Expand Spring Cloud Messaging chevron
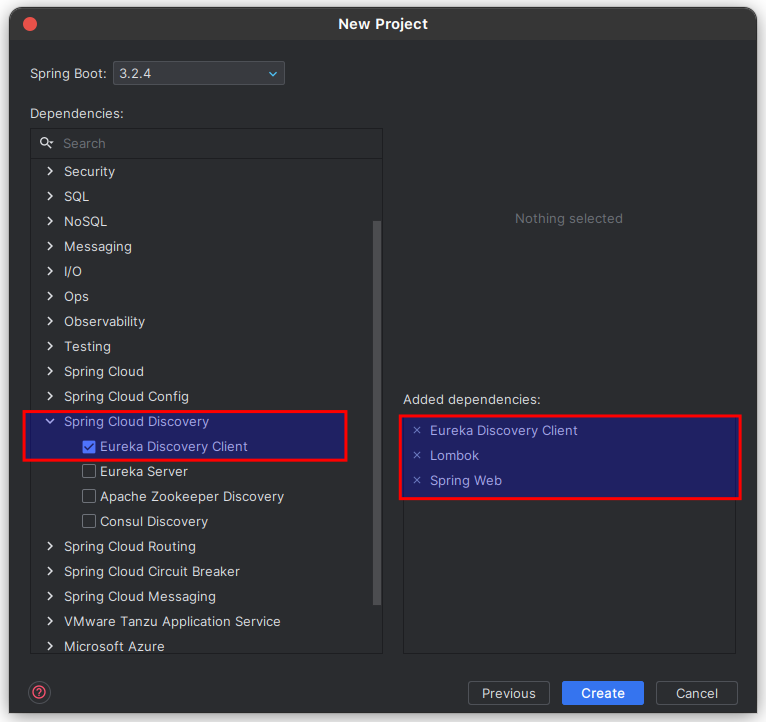This screenshot has height=722, width=766. coord(50,596)
